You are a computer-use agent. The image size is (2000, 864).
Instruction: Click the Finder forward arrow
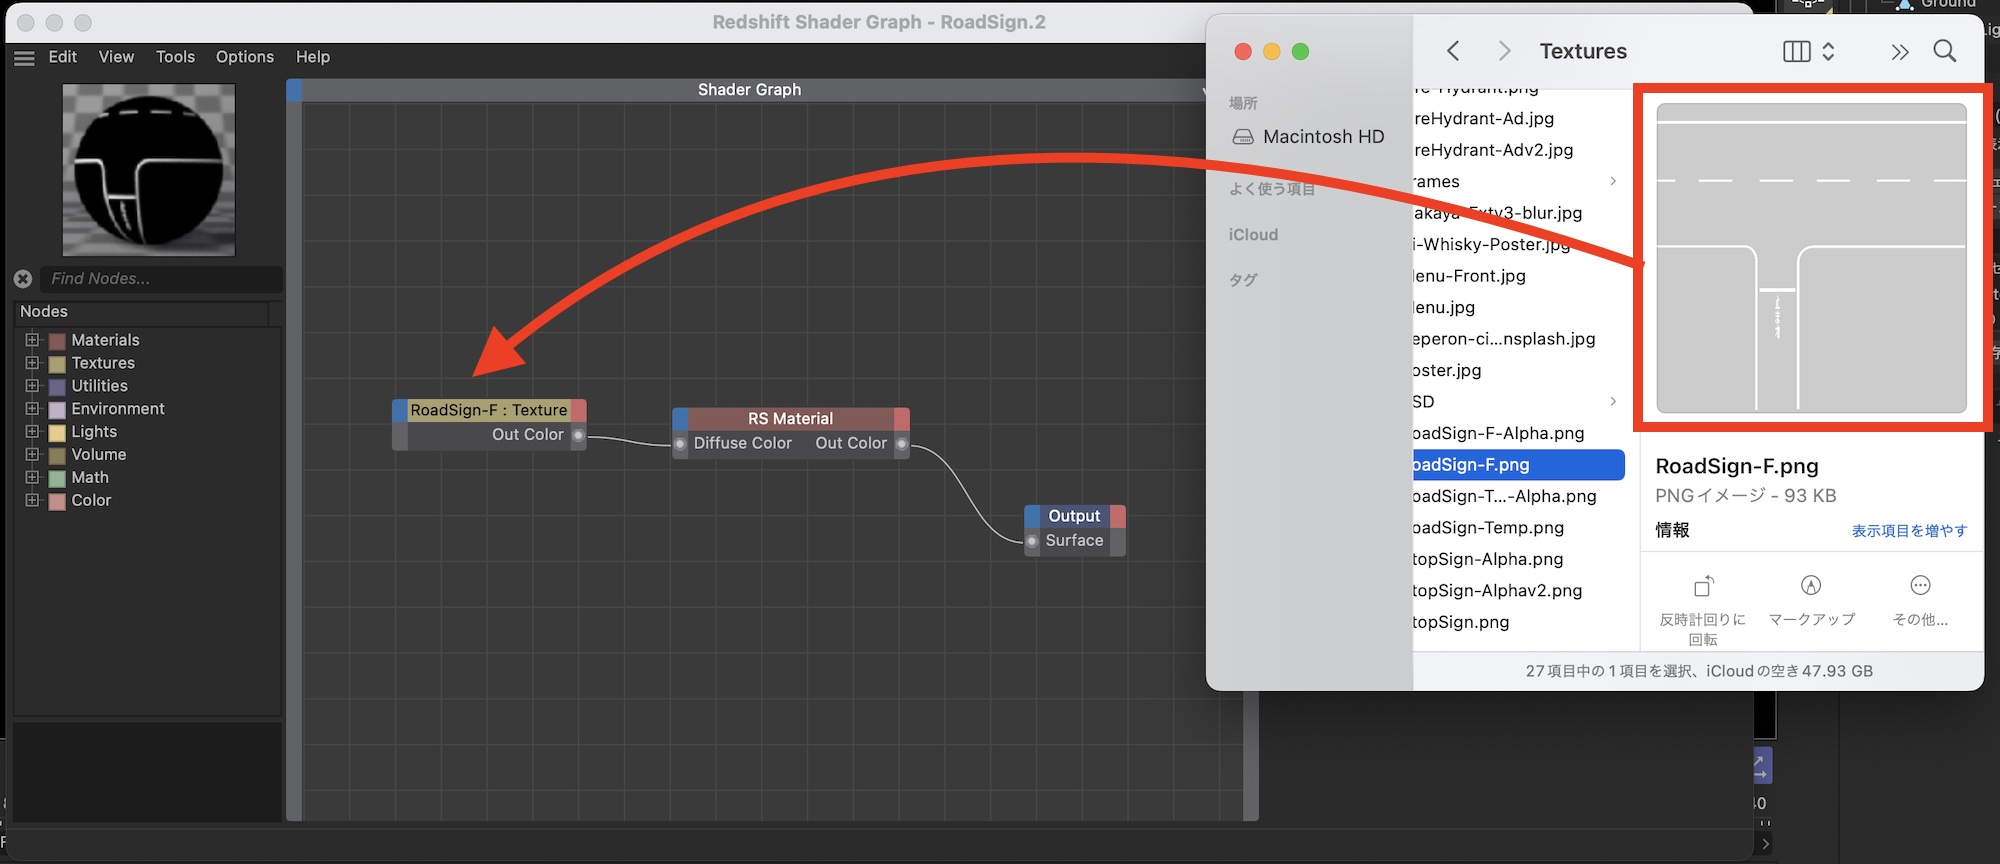coord(1504,51)
